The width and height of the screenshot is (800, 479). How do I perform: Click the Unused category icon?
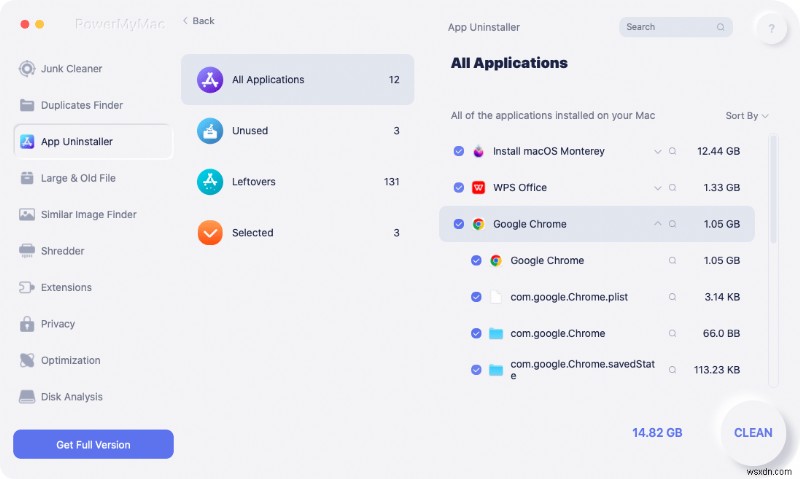click(210, 131)
